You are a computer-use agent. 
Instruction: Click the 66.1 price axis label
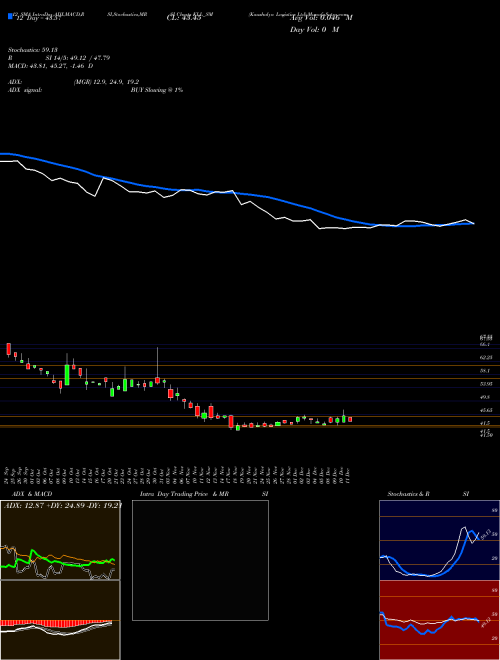[x=485, y=344]
